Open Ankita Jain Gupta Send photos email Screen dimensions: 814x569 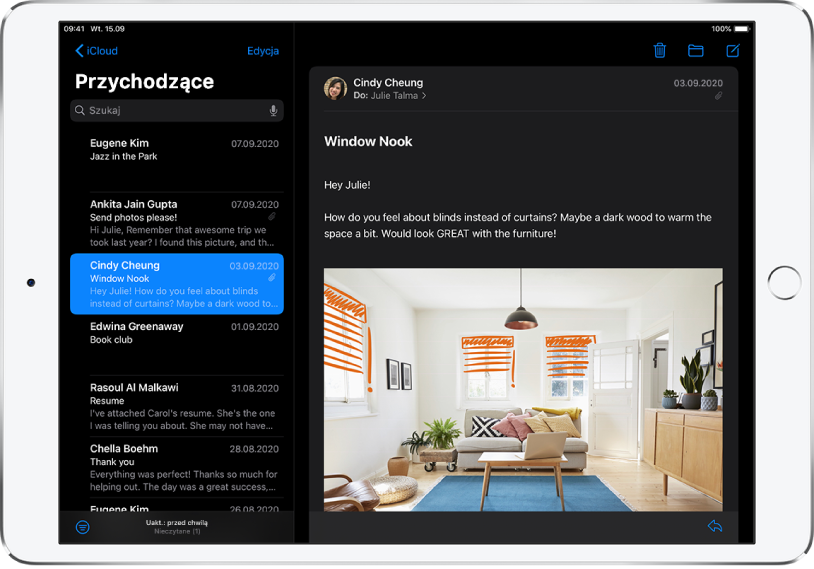pyautogui.click(x=177, y=223)
